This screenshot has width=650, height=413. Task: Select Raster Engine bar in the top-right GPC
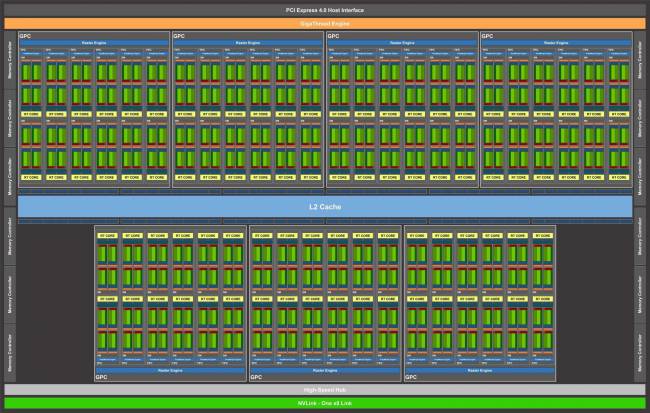(556, 43)
